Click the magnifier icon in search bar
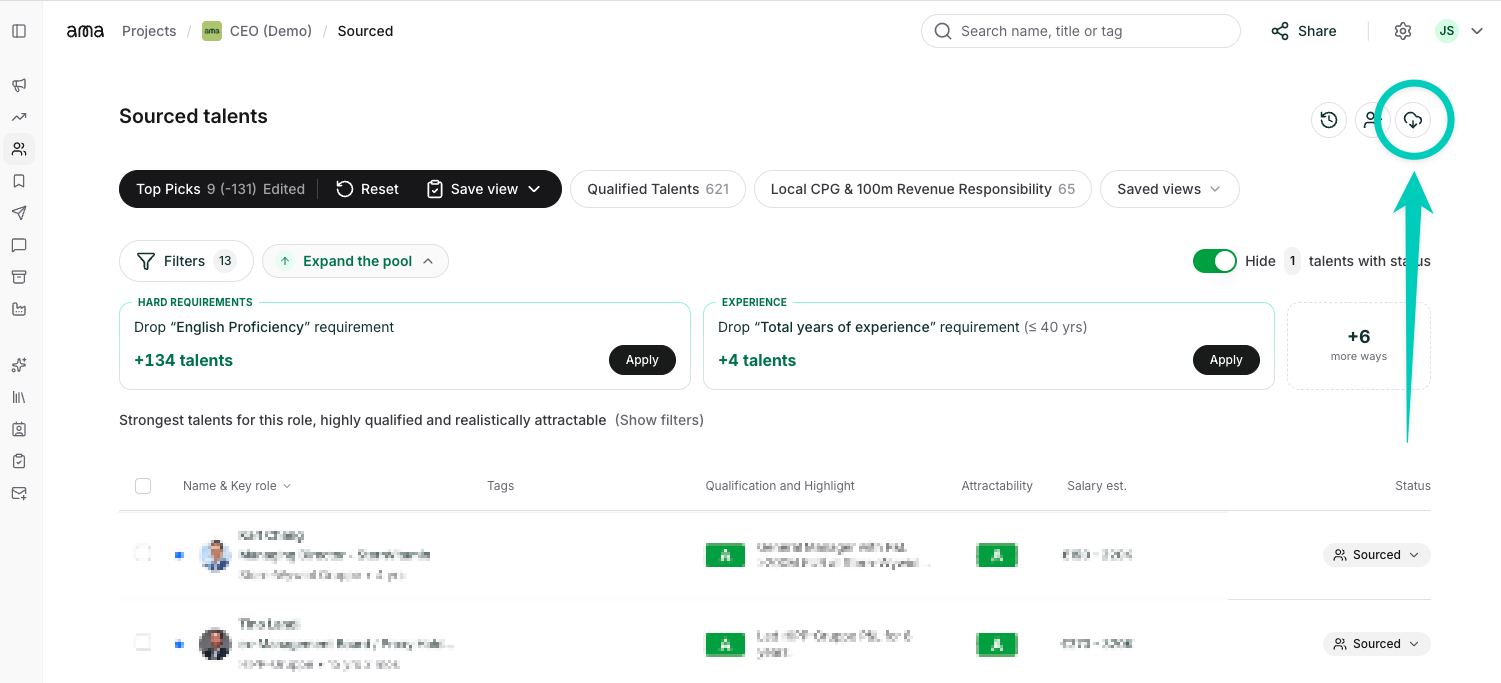 click(x=943, y=31)
